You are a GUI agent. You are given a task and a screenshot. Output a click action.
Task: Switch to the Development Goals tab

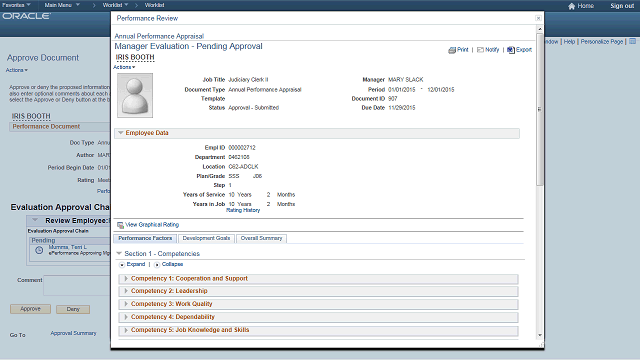pyautogui.click(x=206, y=238)
